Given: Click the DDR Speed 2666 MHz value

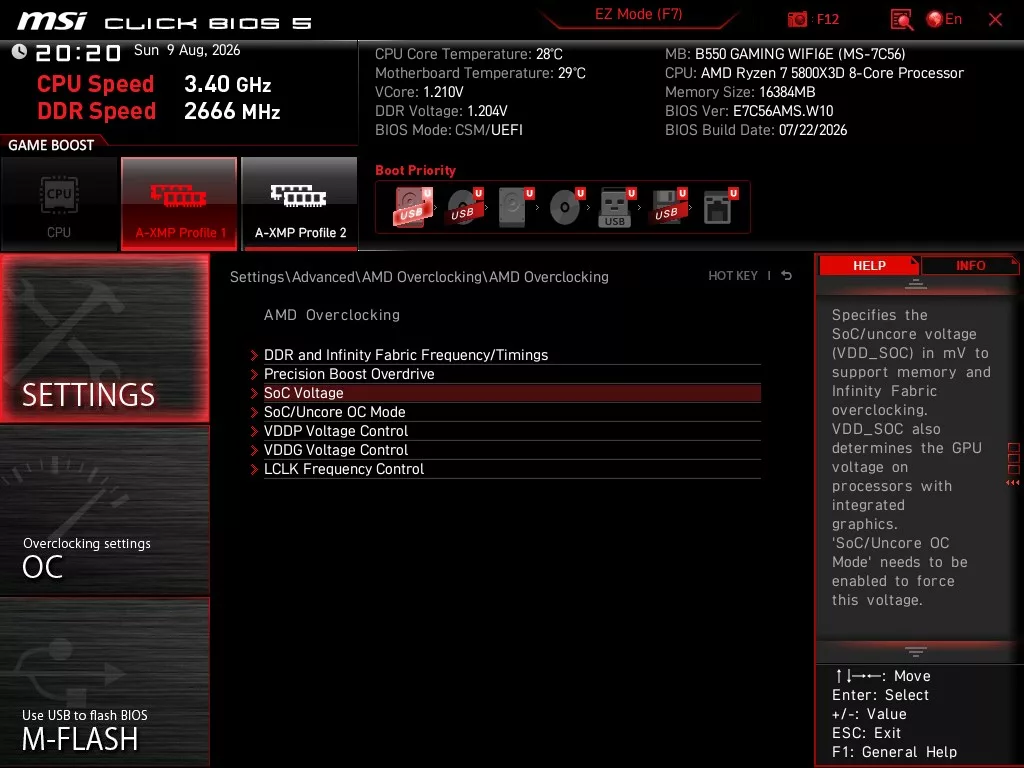Looking at the screenshot, I should [232, 111].
